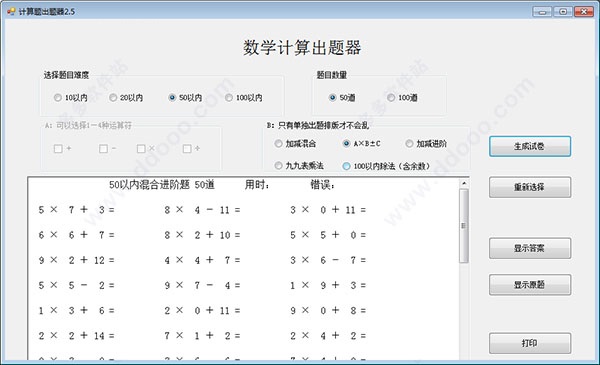The height and width of the screenshot is (365, 600).
Task: Click the problem 1 × 9 + 3 =
Action: tap(328, 285)
